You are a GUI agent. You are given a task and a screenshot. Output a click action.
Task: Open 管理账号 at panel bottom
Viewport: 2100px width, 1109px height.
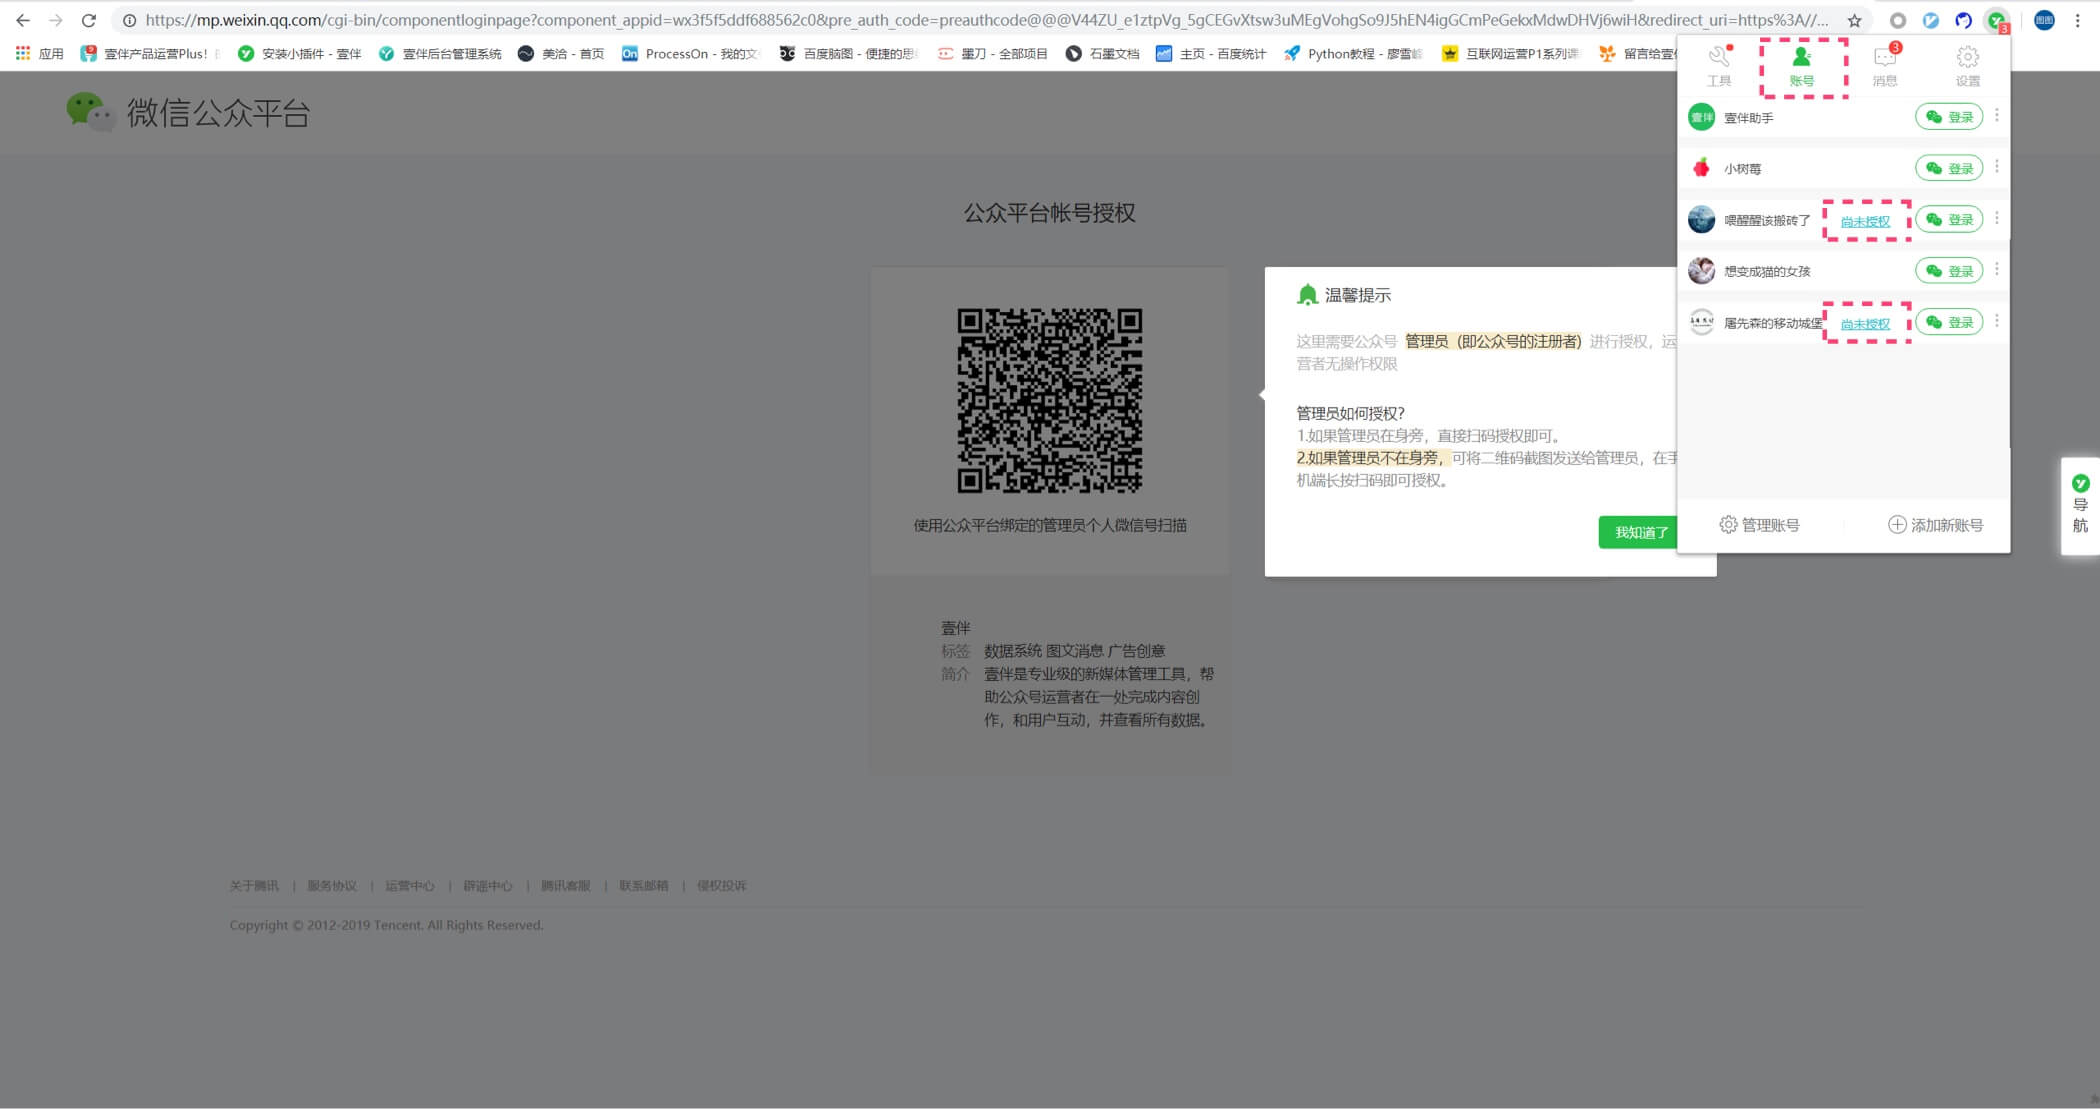[x=1759, y=525]
